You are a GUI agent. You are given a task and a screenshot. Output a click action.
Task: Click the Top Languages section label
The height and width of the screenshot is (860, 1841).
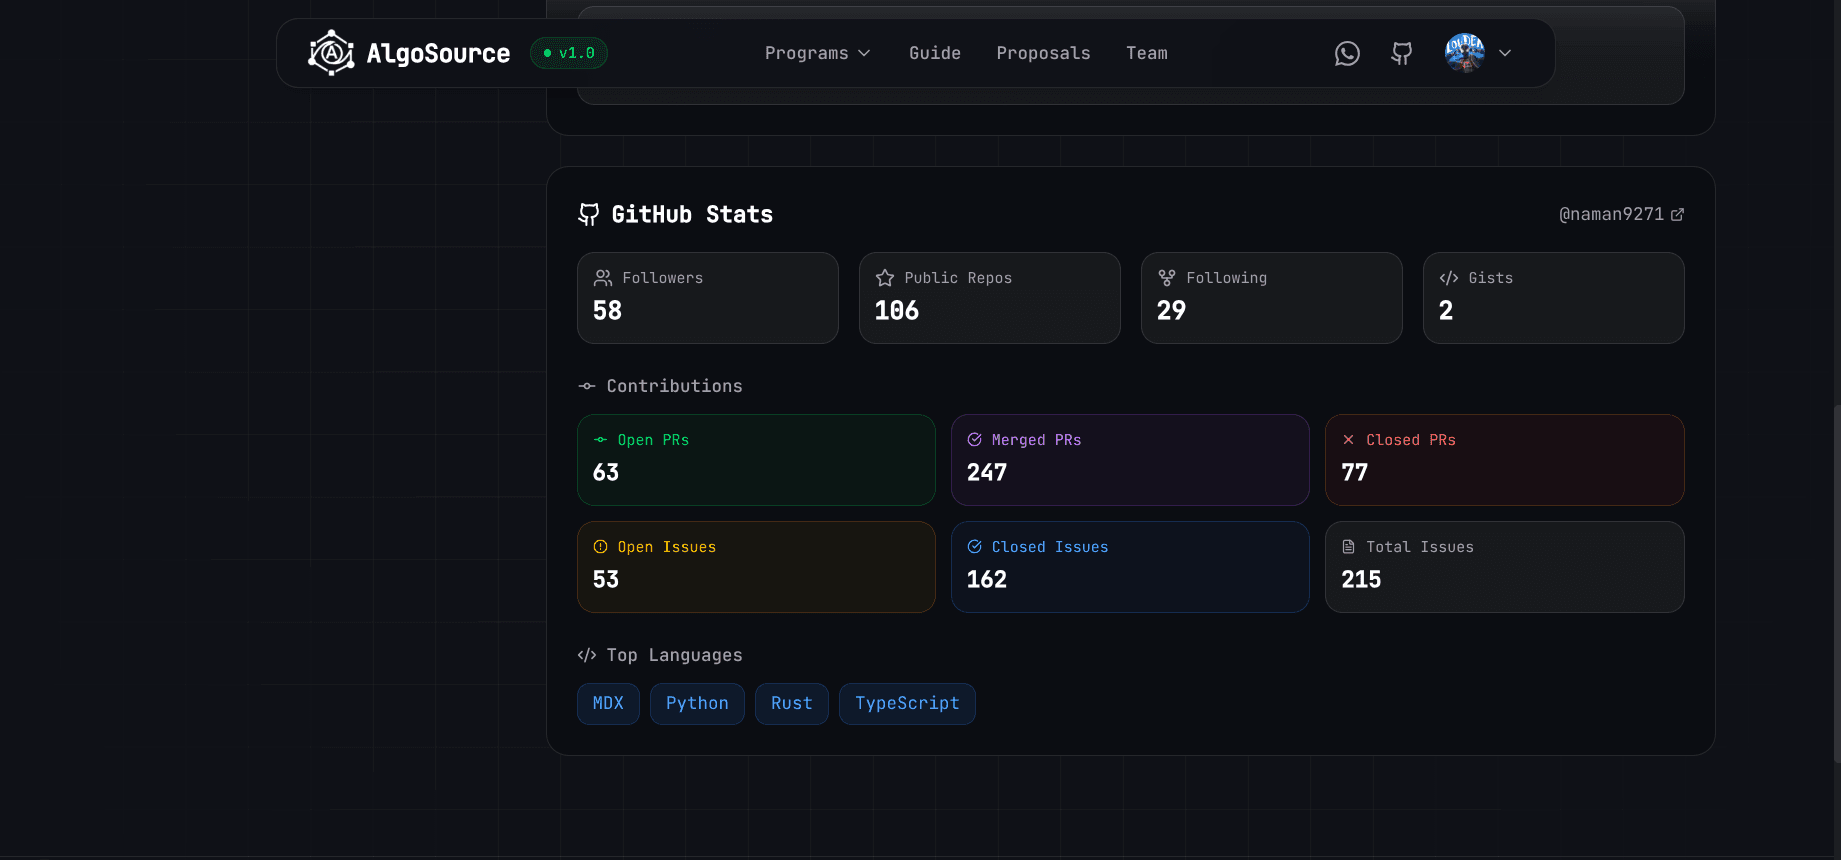(x=675, y=655)
